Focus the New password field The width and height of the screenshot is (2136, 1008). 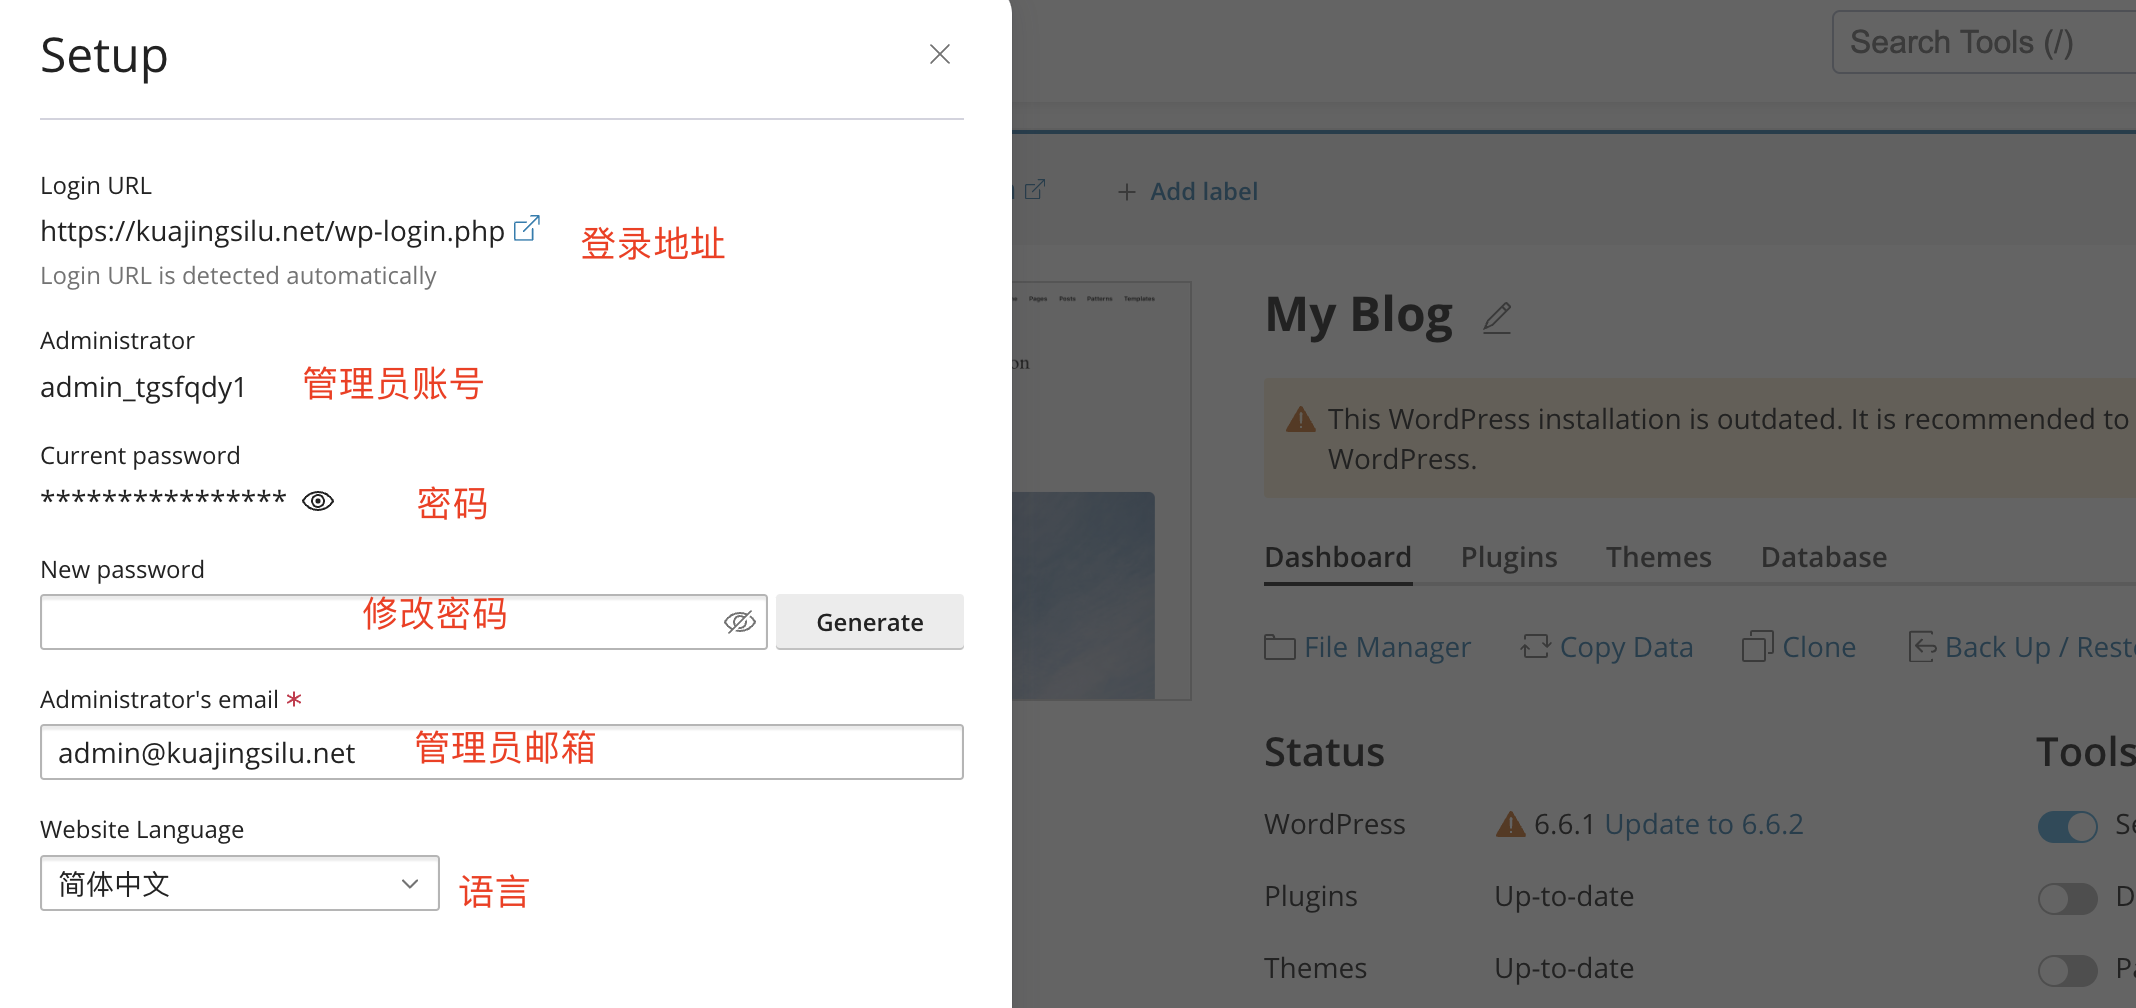pyautogui.click(x=404, y=622)
